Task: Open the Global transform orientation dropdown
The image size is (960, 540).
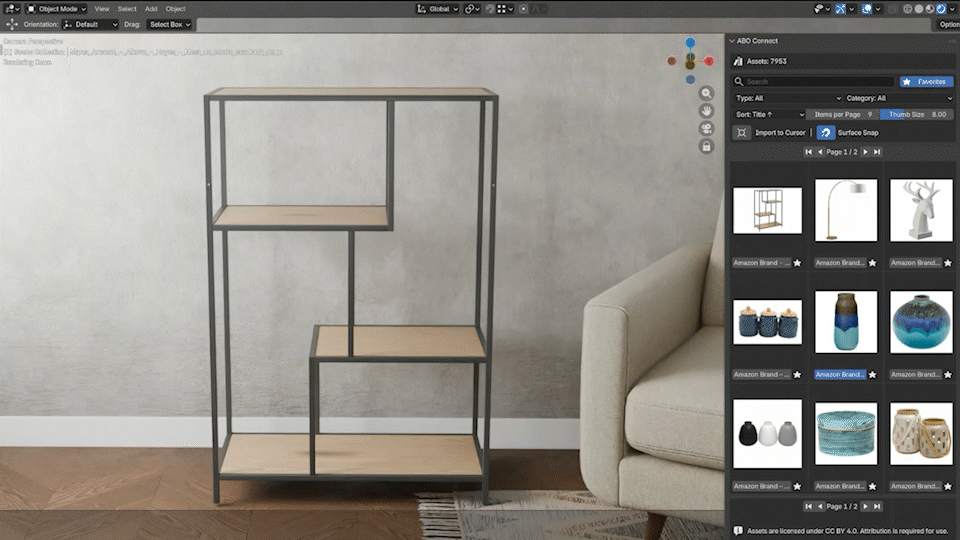Action: 437,9
